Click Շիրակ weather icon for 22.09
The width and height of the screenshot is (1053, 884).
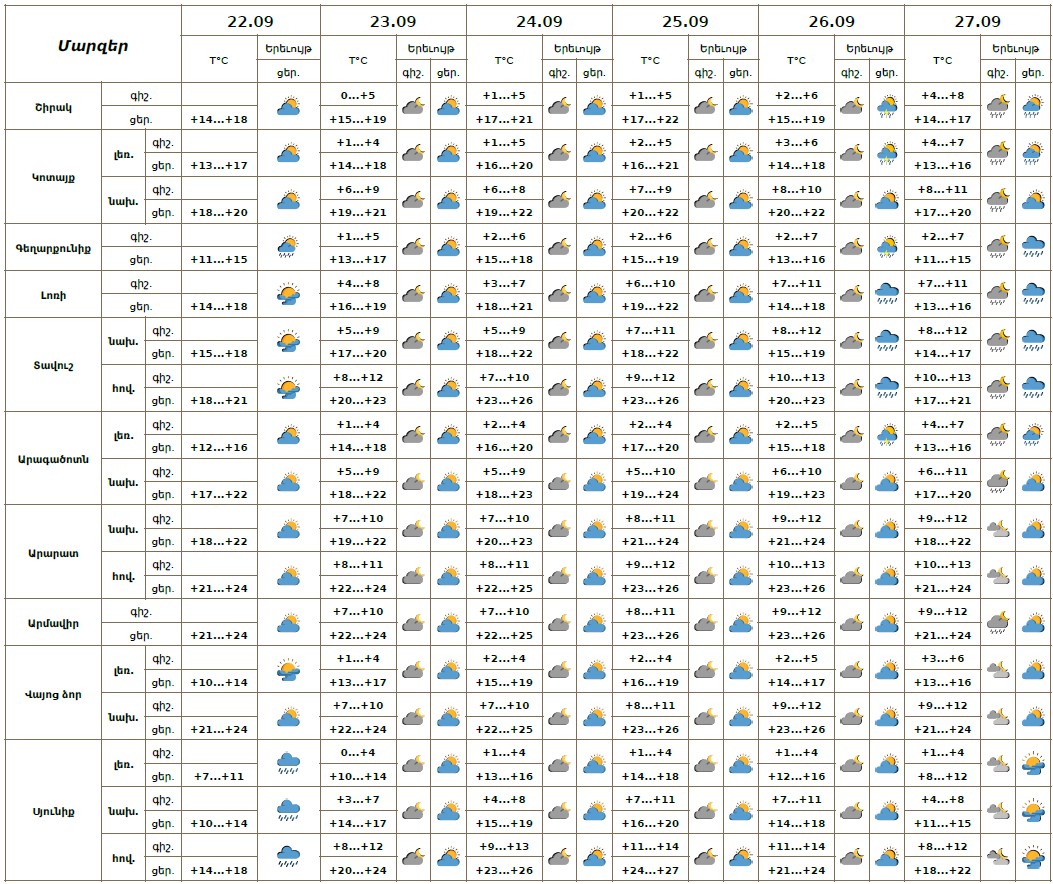point(288,107)
